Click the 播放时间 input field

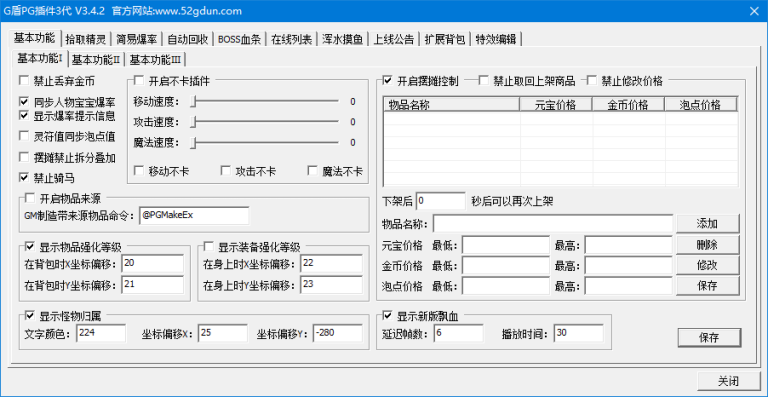tap(579, 333)
